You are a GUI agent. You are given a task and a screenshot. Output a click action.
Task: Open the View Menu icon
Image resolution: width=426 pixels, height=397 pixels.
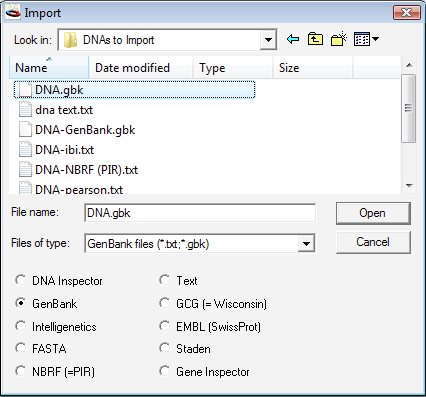pyautogui.click(x=362, y=39)
